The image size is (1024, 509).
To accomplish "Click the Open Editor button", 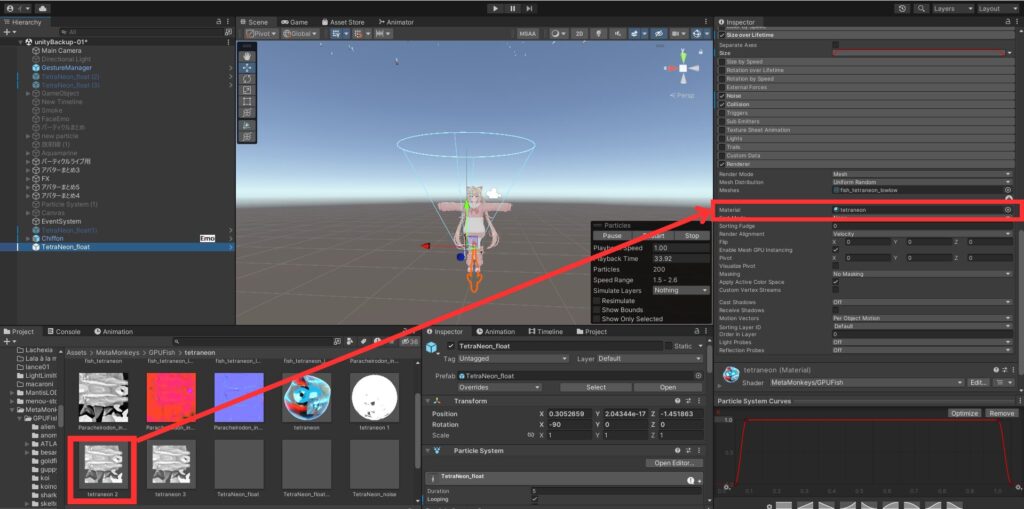I will click(x=675, y=463).
